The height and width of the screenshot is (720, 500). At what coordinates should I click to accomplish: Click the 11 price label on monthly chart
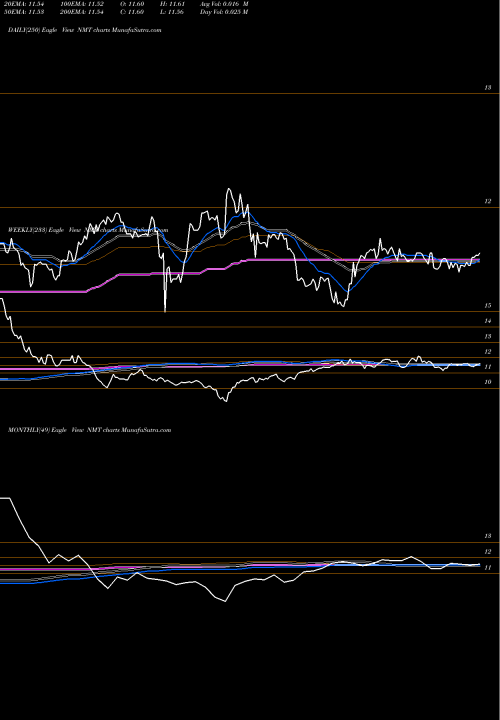(x=488, y=568)
